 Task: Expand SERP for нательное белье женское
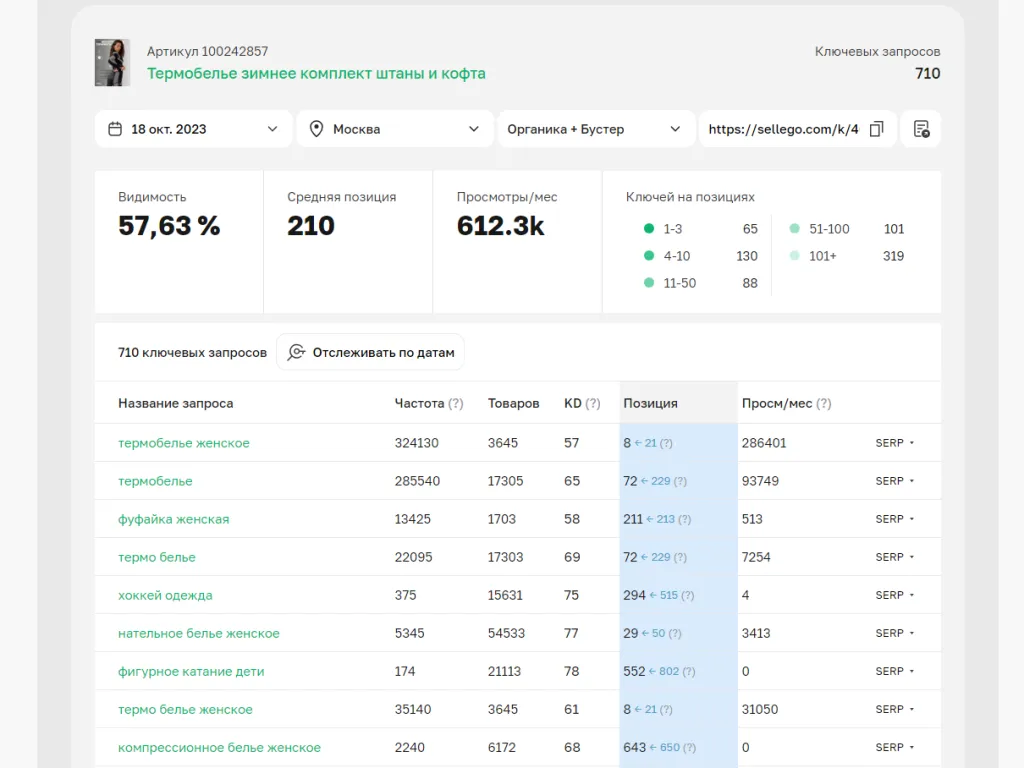(895, 633)
